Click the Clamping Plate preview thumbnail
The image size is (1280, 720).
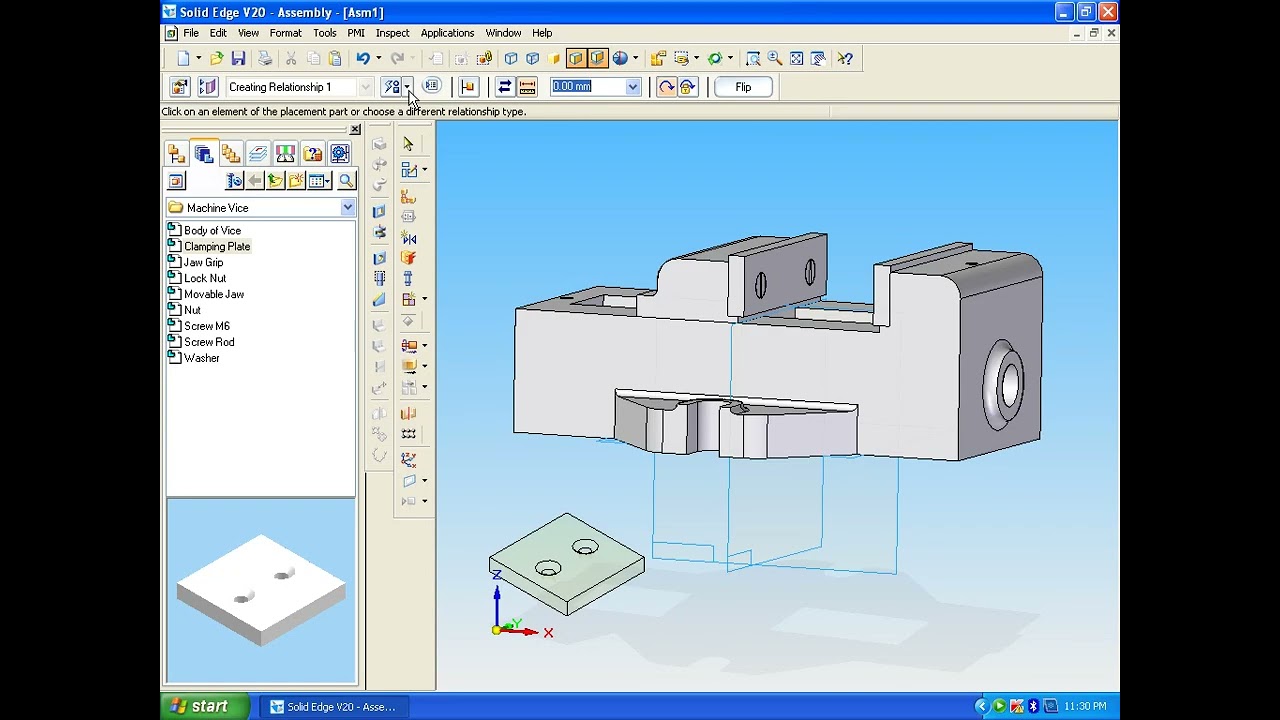261,591
